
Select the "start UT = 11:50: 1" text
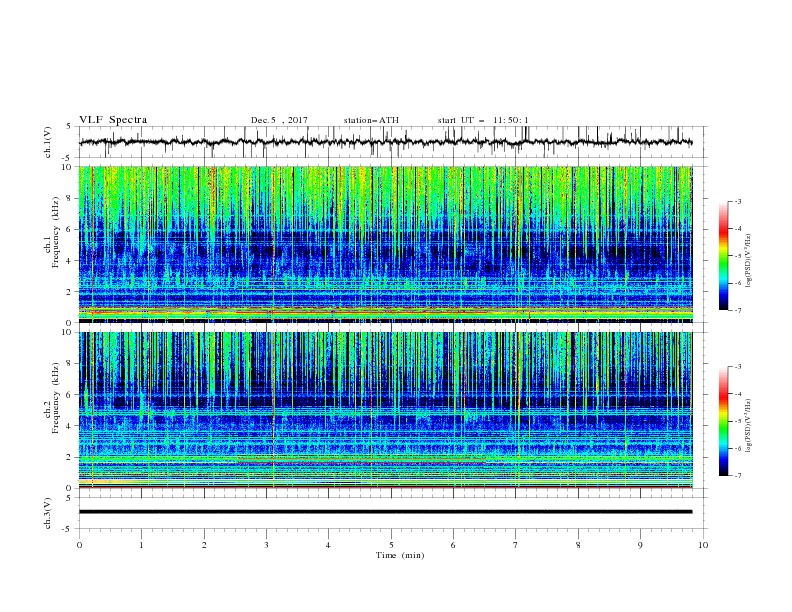point(483,120)
